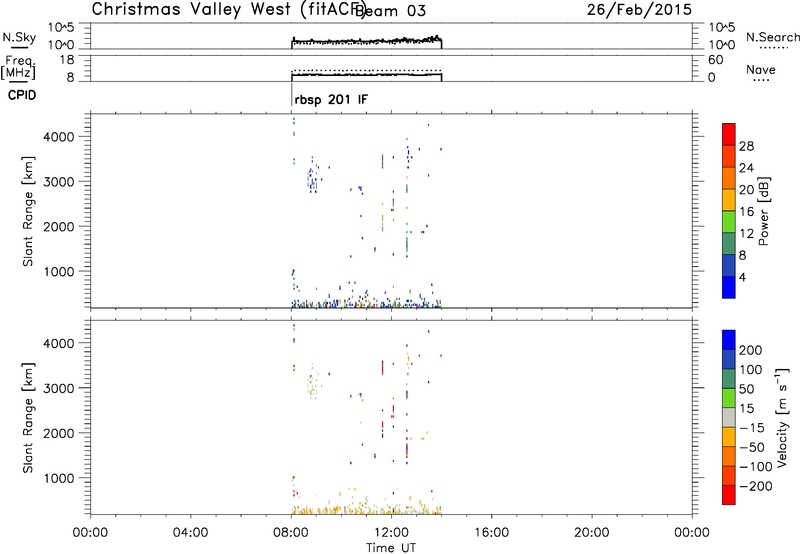The width and height of the screenshot is (800, 554).
Task: Pick the Power colorbar segment between 4 and 8
Action: click(729, 265)
